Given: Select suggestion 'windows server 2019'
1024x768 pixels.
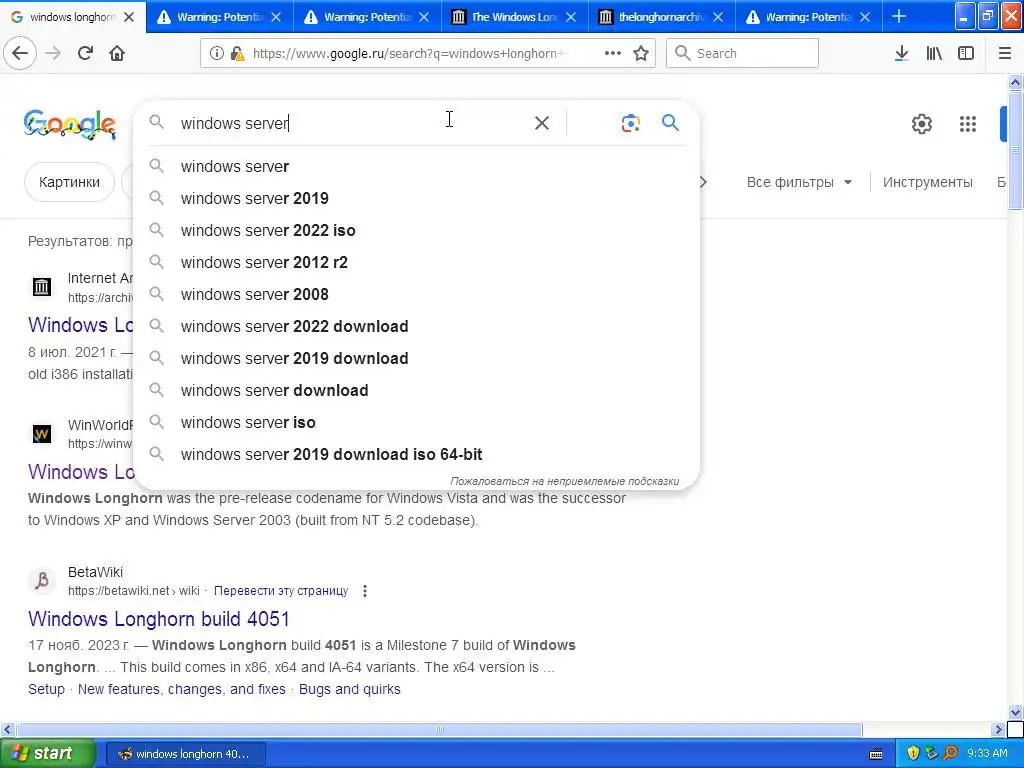Looking at the screenshot, I should pyautogui.click(x=416, y=199).
